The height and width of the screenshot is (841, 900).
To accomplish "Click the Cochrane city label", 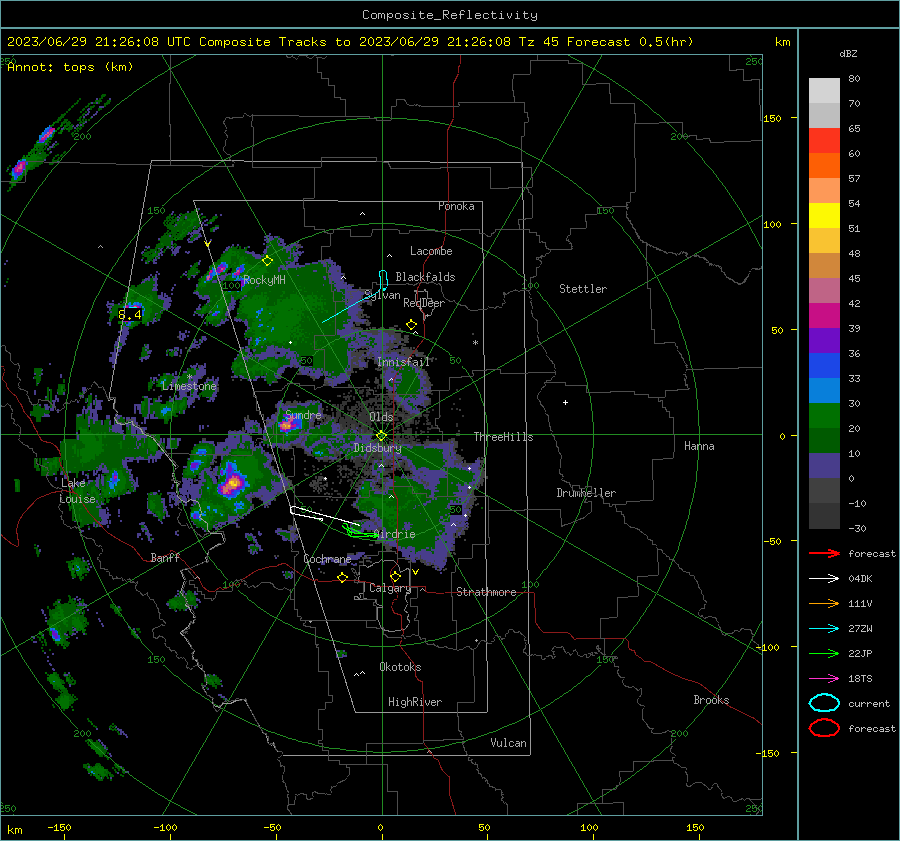I will click(x=327, y=559).
